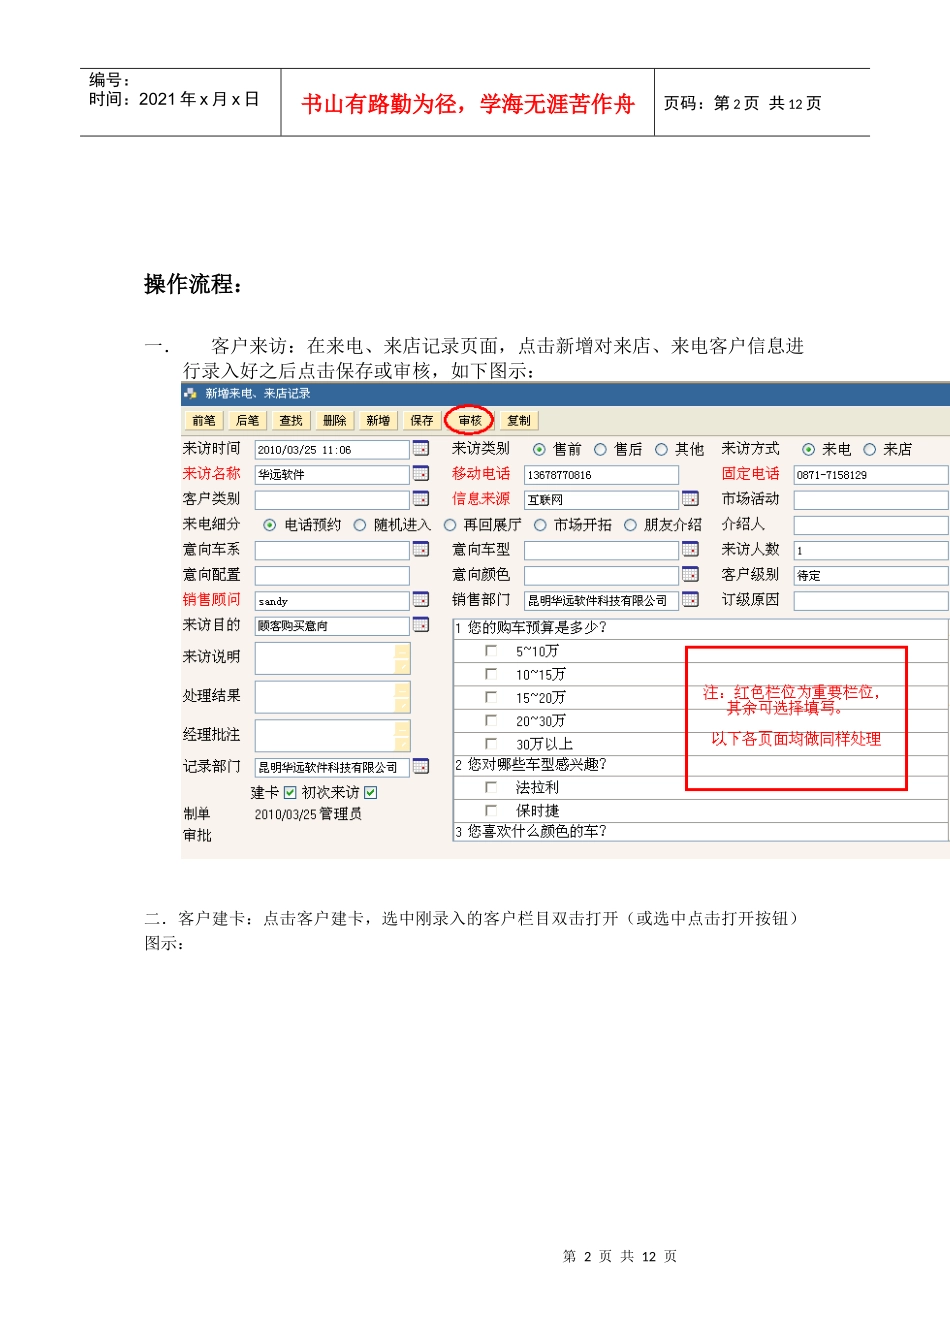The width and height of the screenshot is (950, 1344).
Task: Toggle the 建卡 checkbox
Action: coord(290,793)
